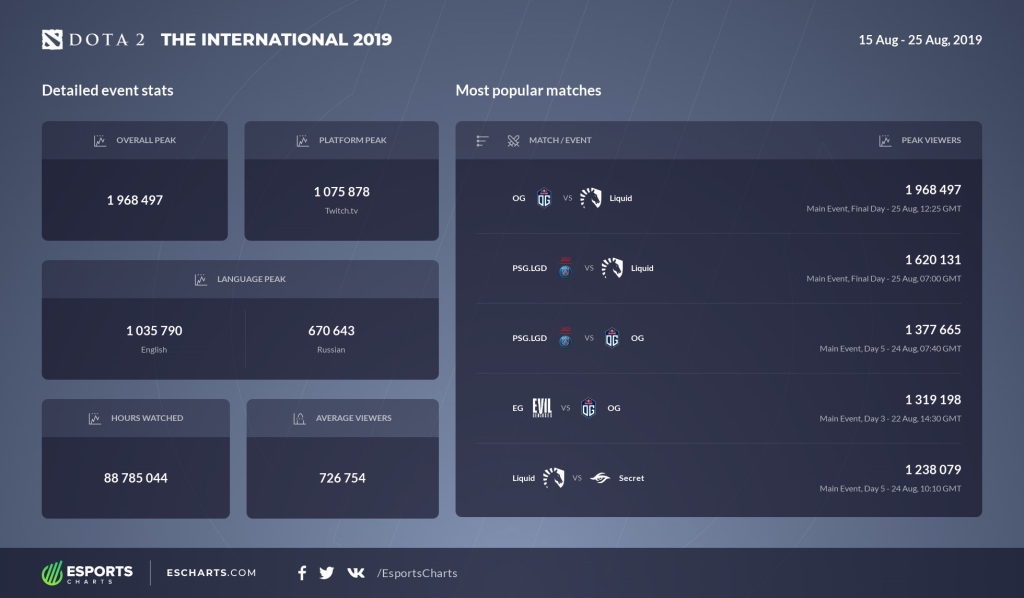The width and height of the screenshot is (1024, 598).
Task: Click 'Main Event, Day 5 - 24 Aug, 10:10 GMT'
Action: coord(890,488)
